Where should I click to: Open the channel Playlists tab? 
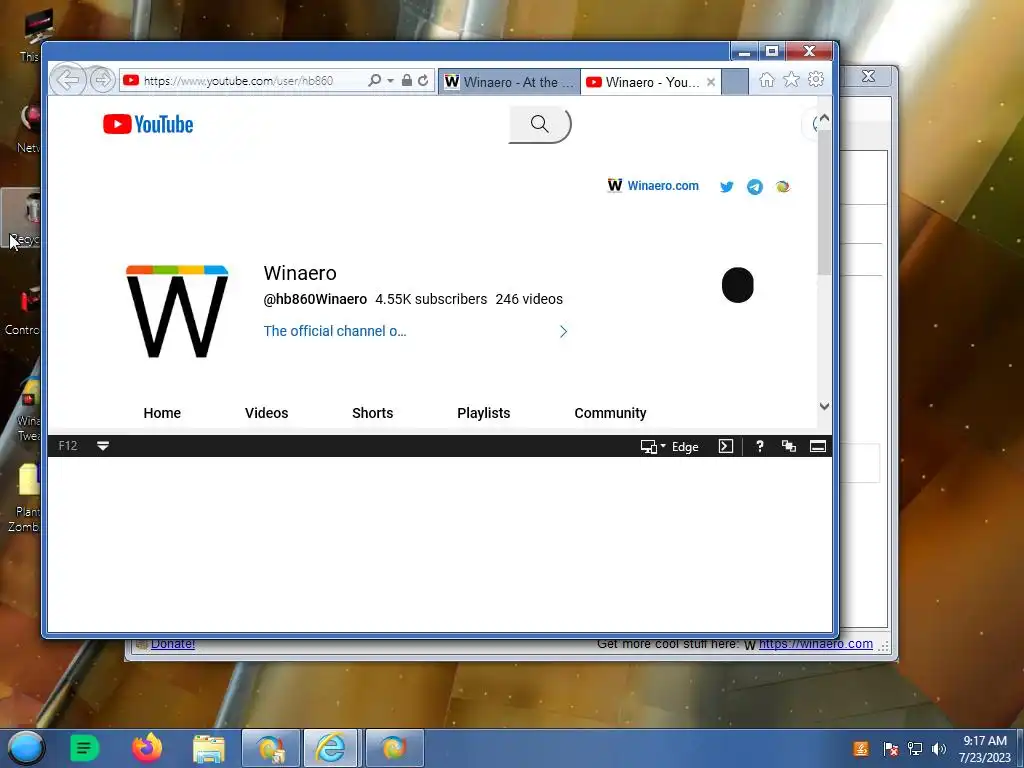(x=483, y=413)
